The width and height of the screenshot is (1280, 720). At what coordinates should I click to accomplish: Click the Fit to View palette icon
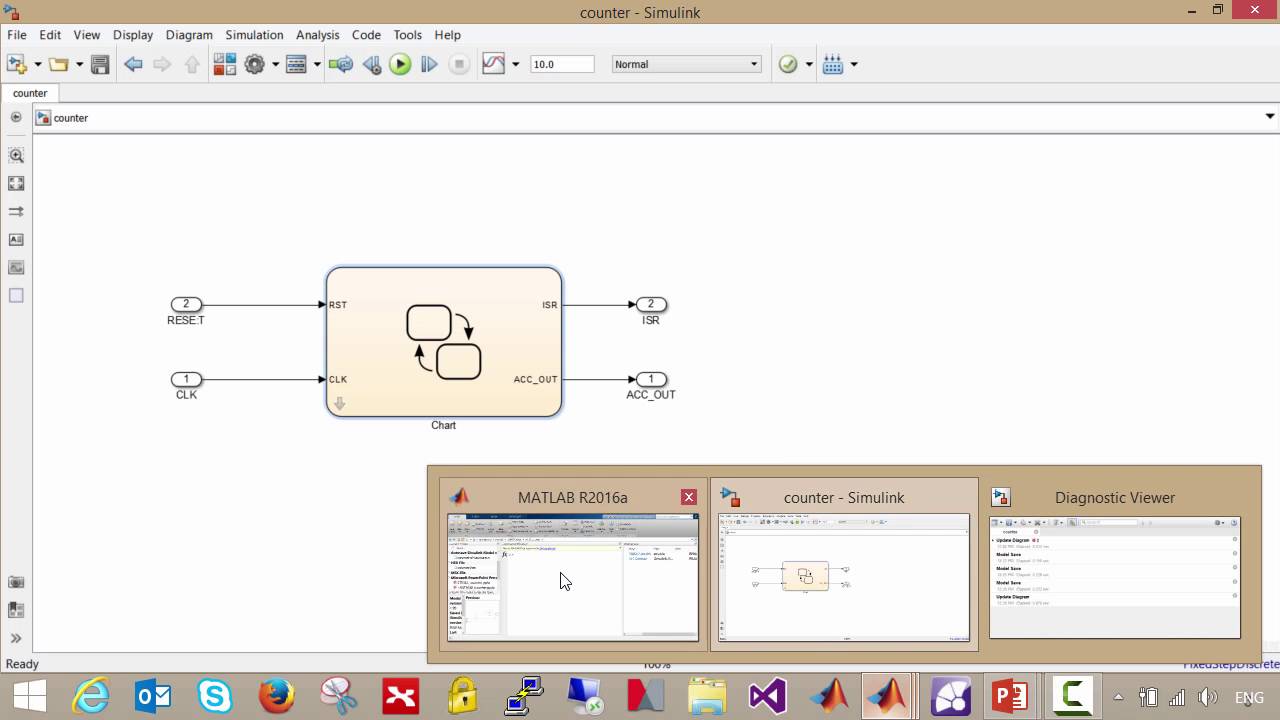pos(16,183)
